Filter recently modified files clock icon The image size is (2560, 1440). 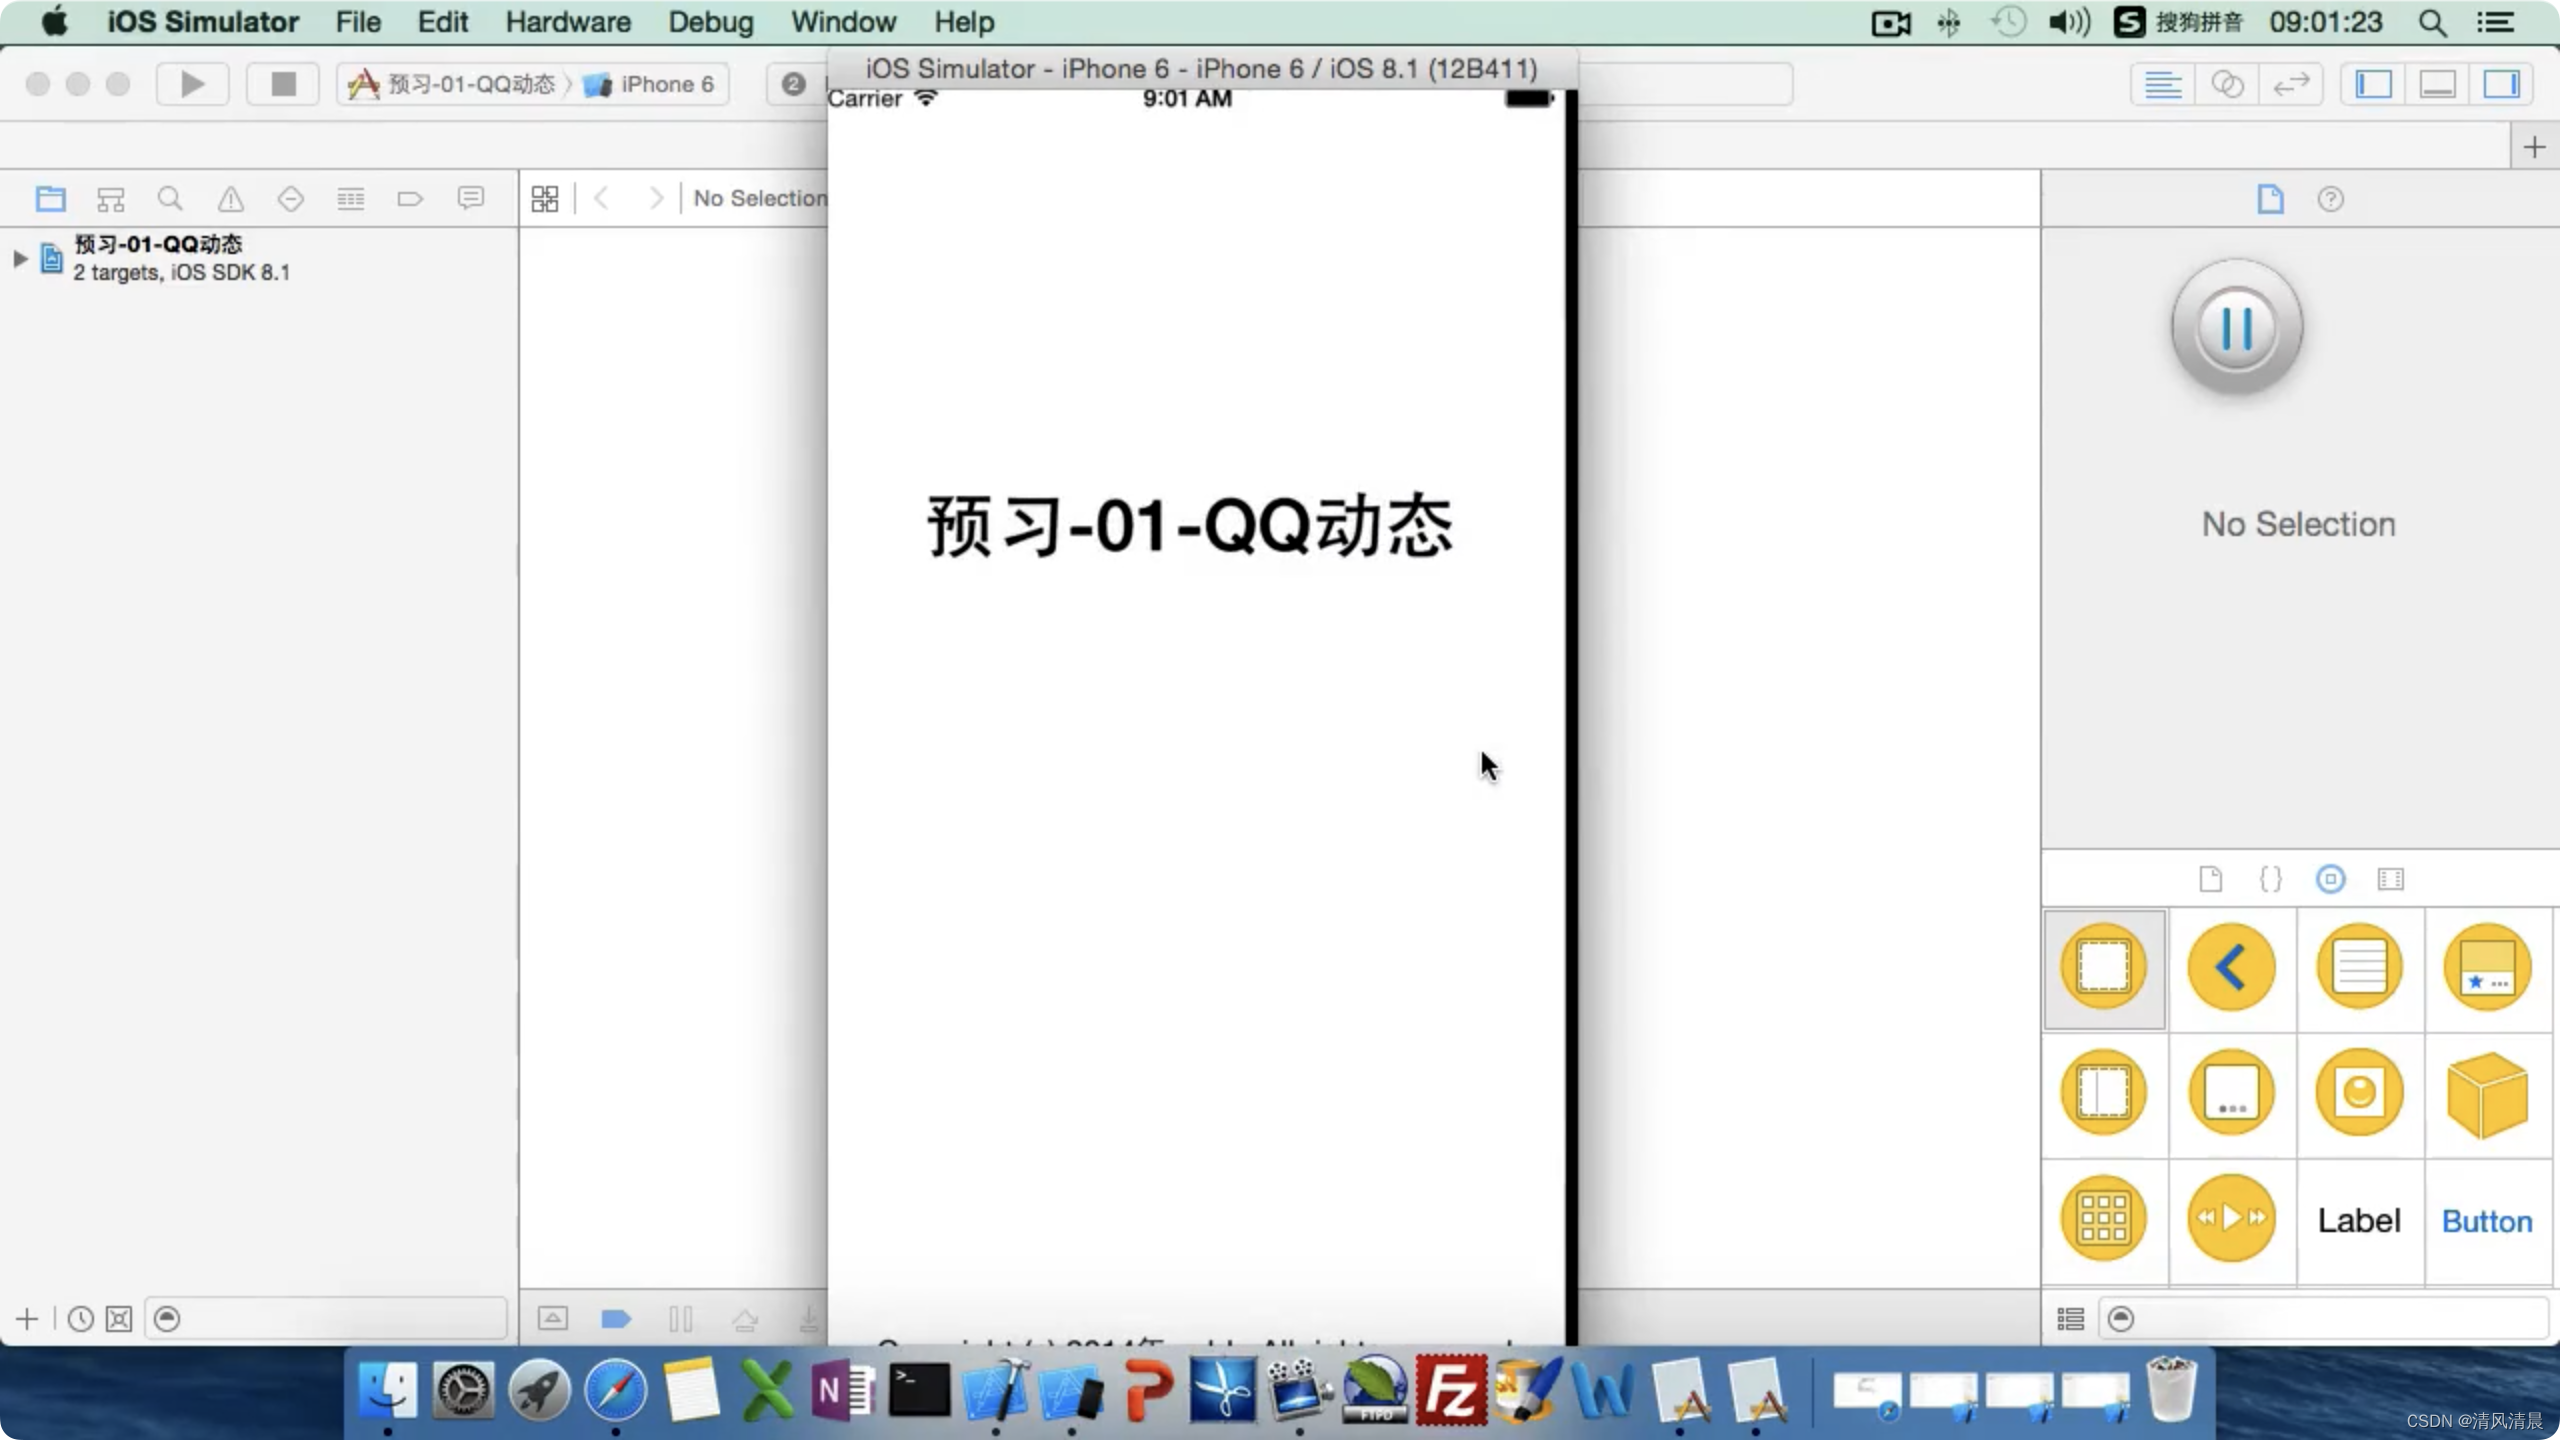80,1319
